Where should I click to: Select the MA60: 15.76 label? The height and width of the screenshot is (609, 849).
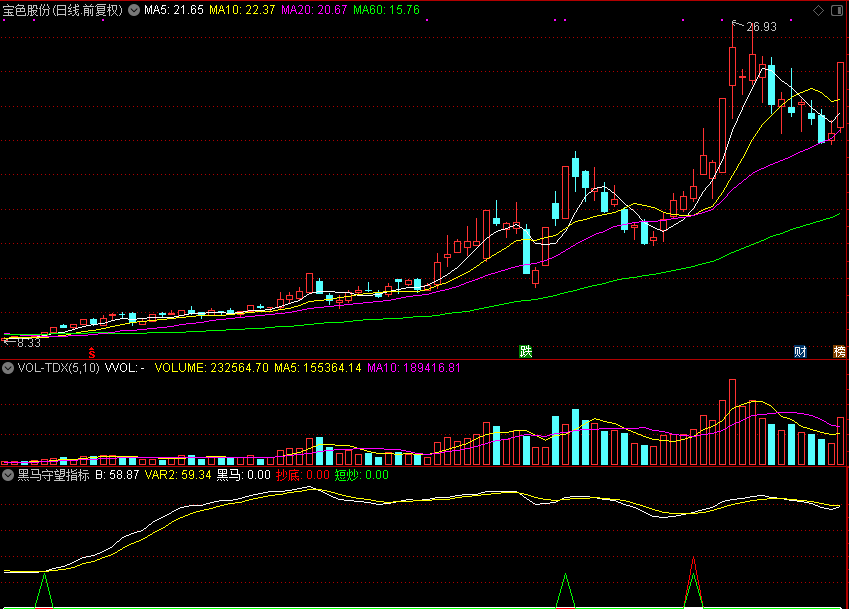coord(386,10)
